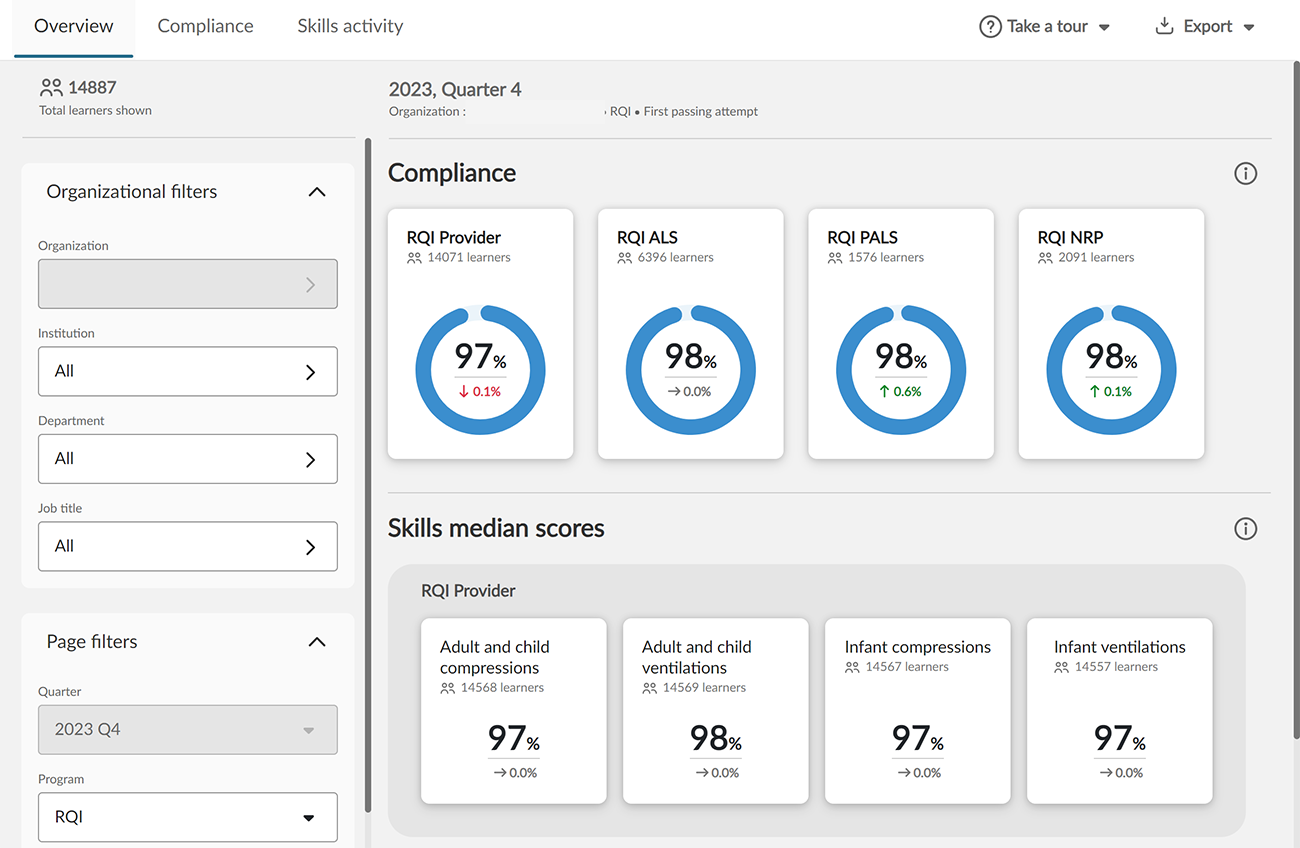
Task: Open the Department filter selector
Action: (x=188, y=459)
